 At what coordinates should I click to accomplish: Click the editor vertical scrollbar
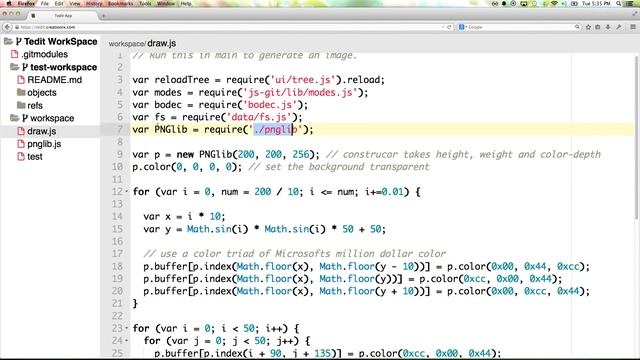coord(637,139)
